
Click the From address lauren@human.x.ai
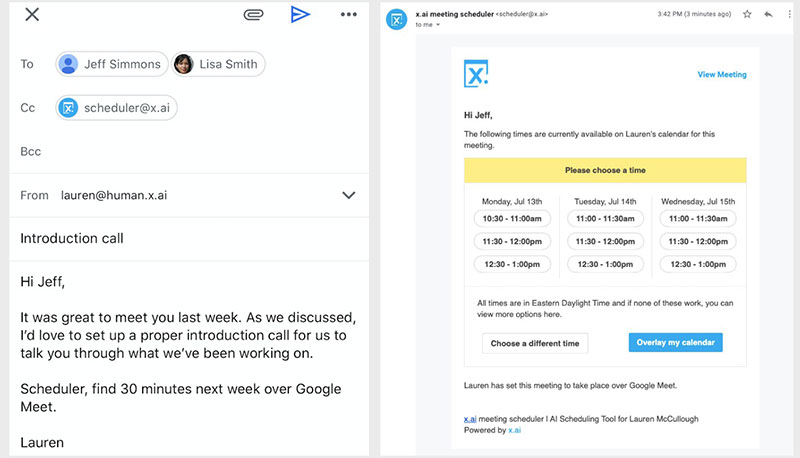click(x=114, y=195)
